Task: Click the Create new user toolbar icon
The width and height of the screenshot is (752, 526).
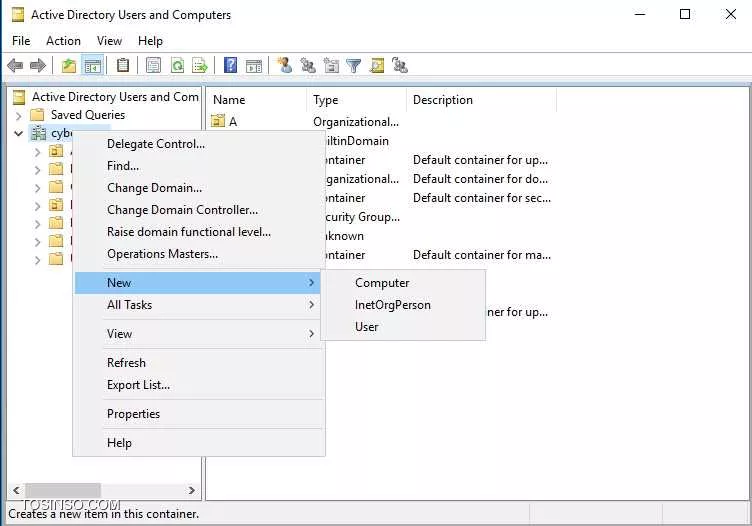Action: click(284, 65)
